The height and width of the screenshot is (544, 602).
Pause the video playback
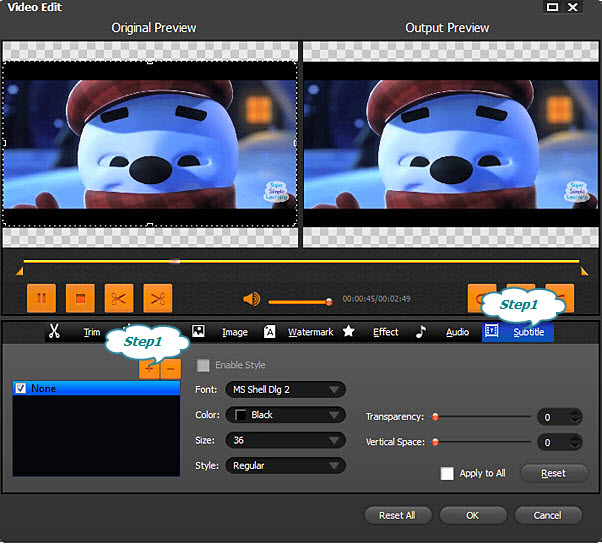coord(41,298)
